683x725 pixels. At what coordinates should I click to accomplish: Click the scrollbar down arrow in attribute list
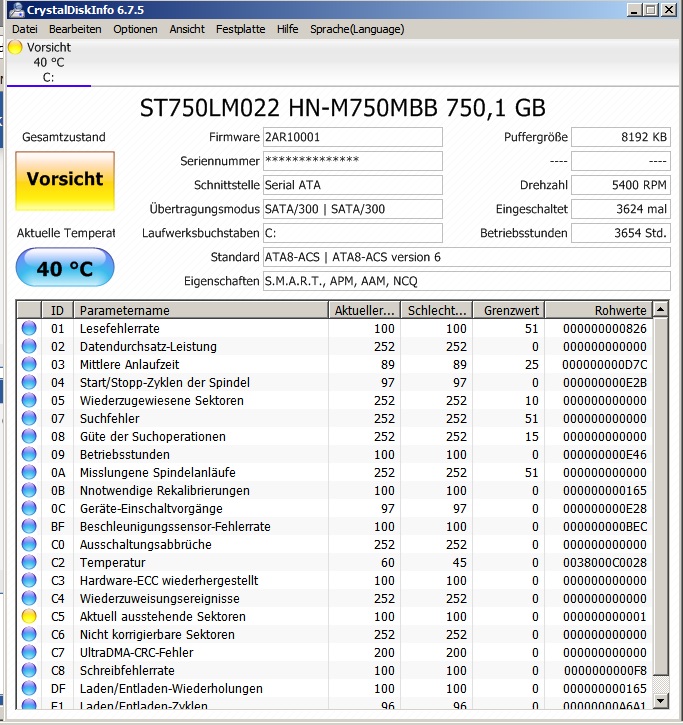click(x=661, y=701)
